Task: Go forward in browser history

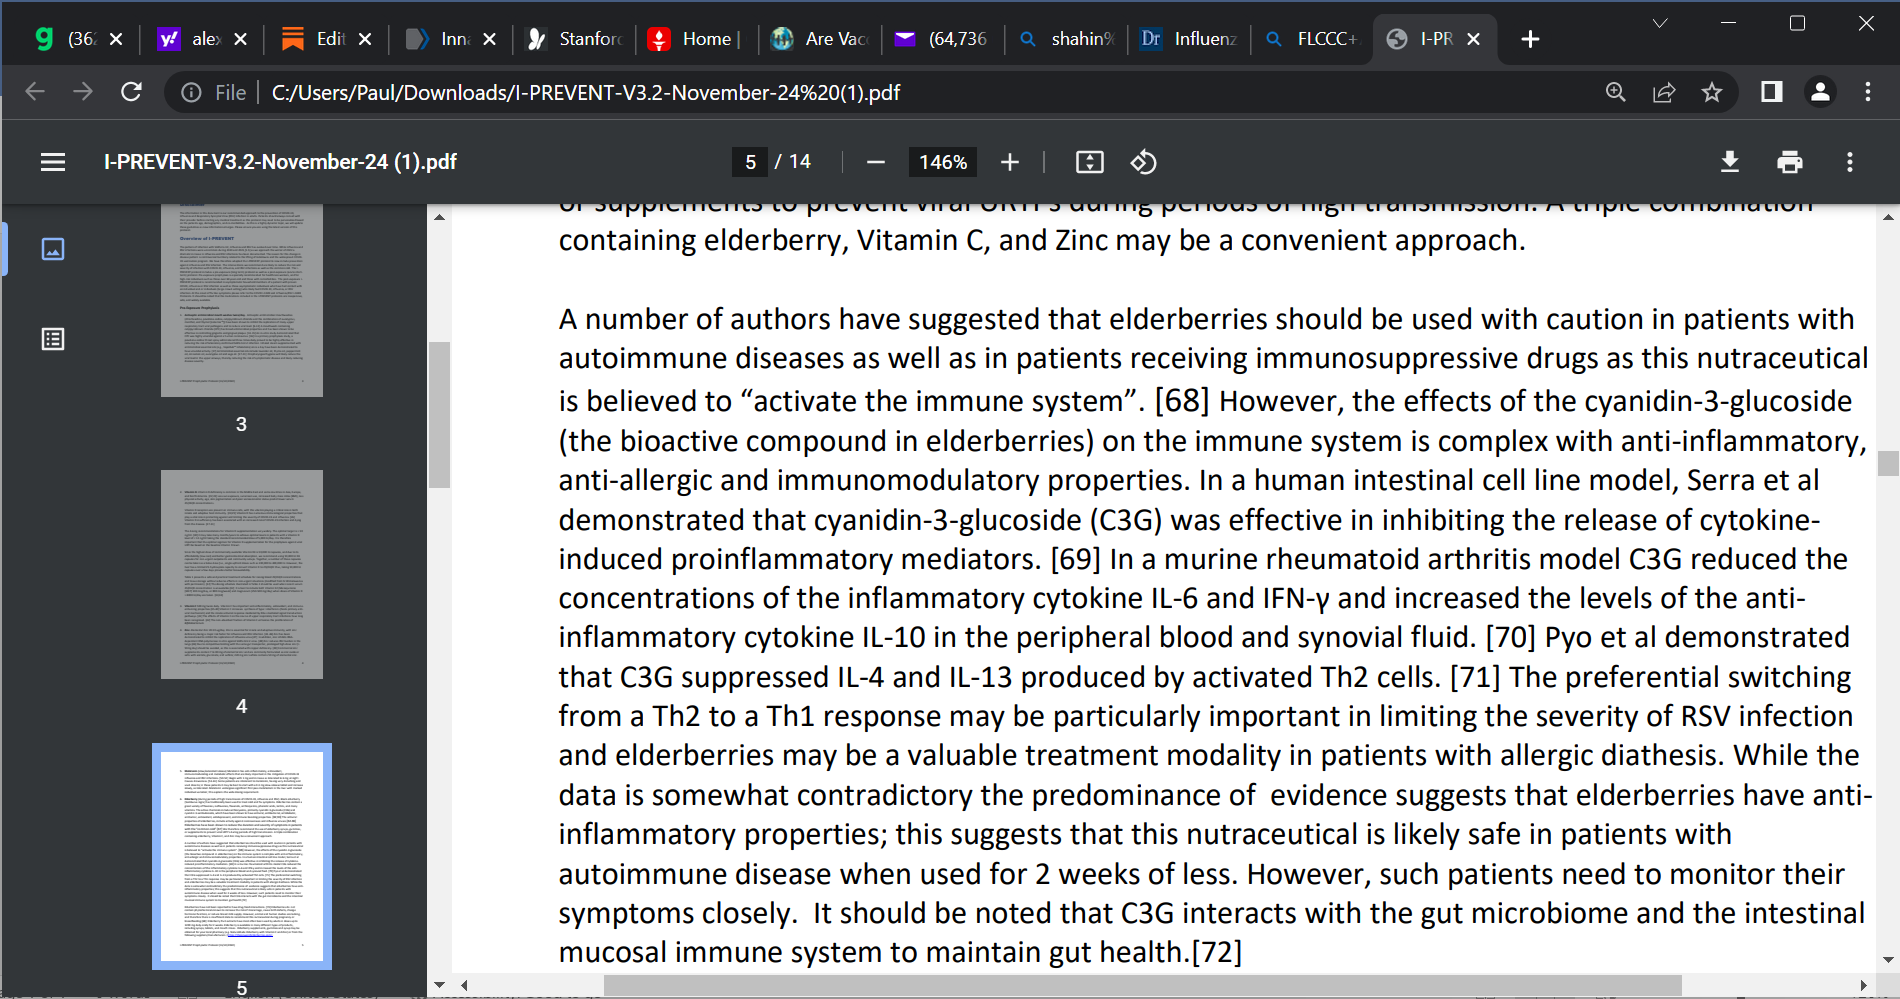Action: 83,92
